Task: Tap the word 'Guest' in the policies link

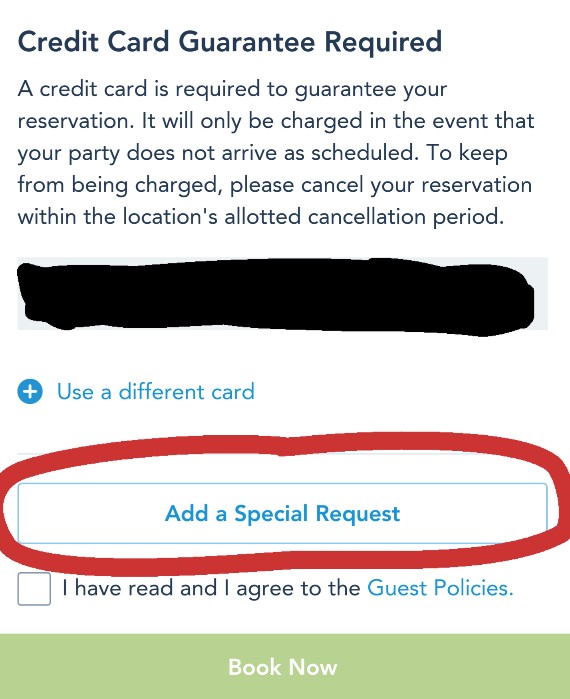Action: pos(397,588)
